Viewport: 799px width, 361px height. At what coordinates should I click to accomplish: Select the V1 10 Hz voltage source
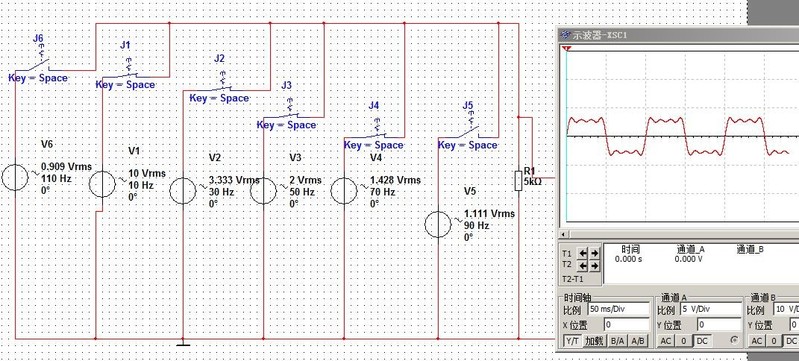pyautogui.click(x=102, y=184)
